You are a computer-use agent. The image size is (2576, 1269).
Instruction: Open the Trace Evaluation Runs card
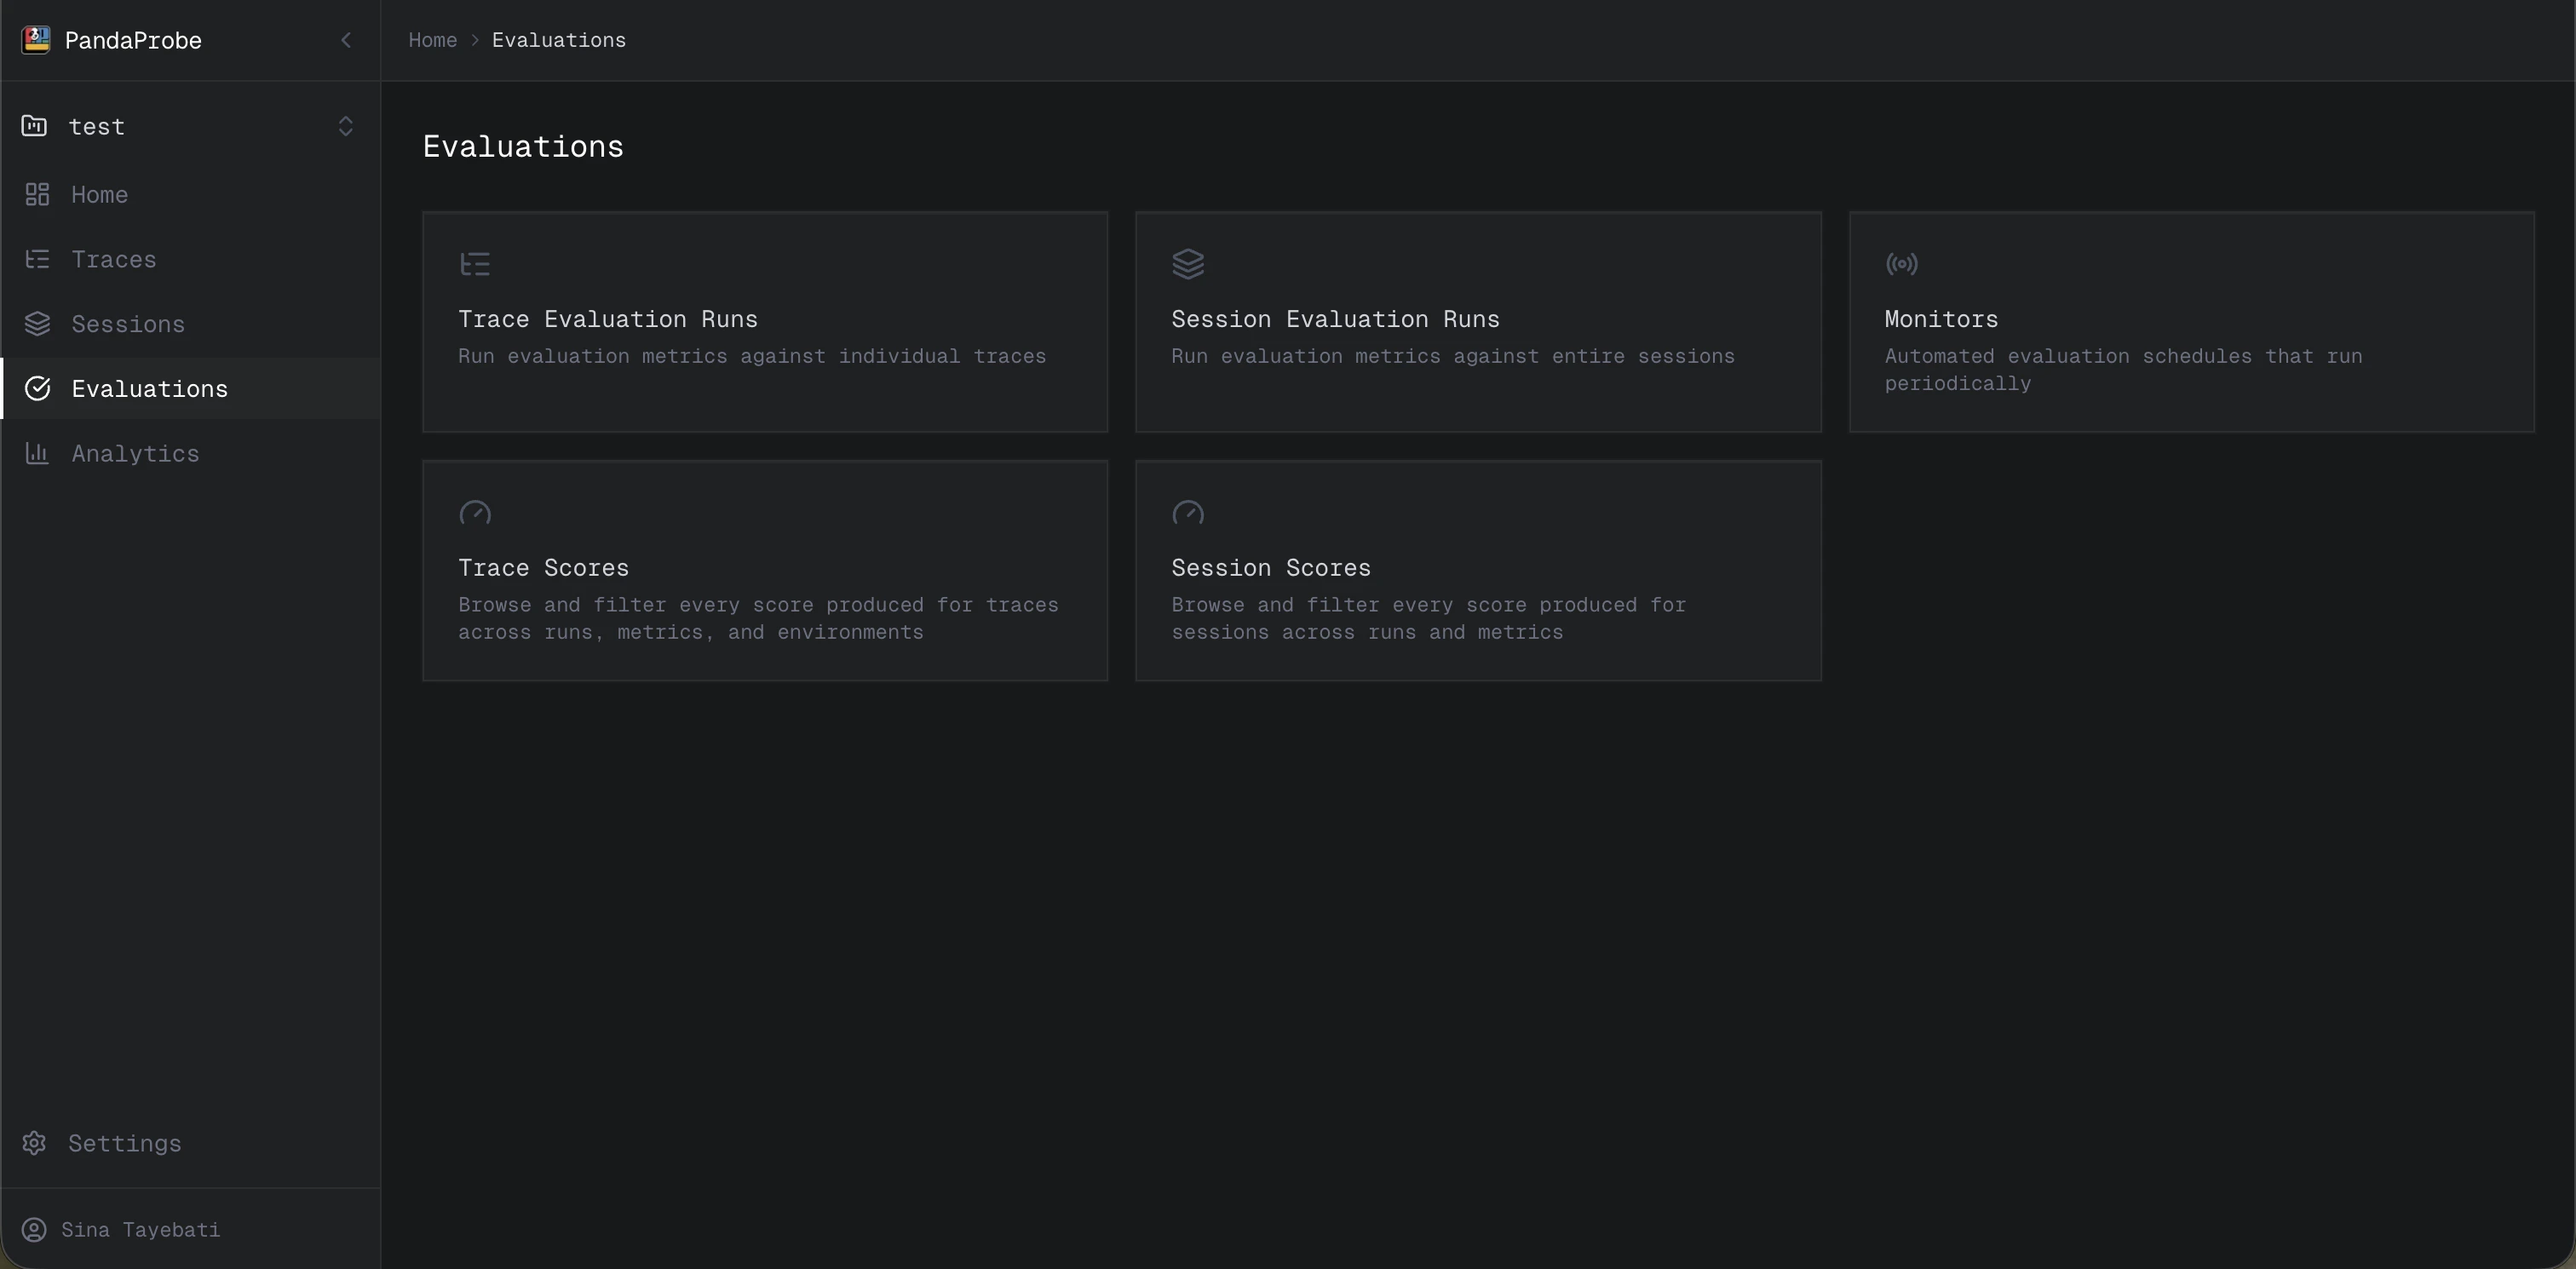(765, 322)
